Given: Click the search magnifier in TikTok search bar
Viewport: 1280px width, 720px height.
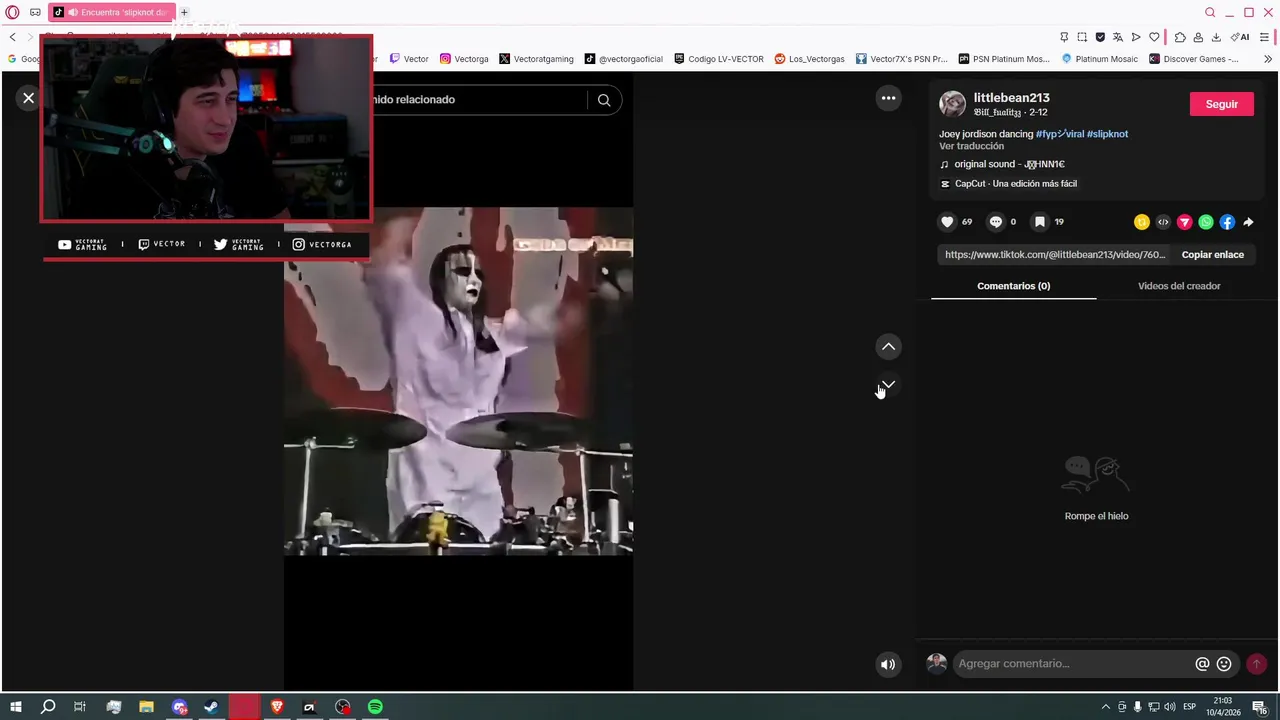Looking at the screenshot, I should click(x=604, y=100).
